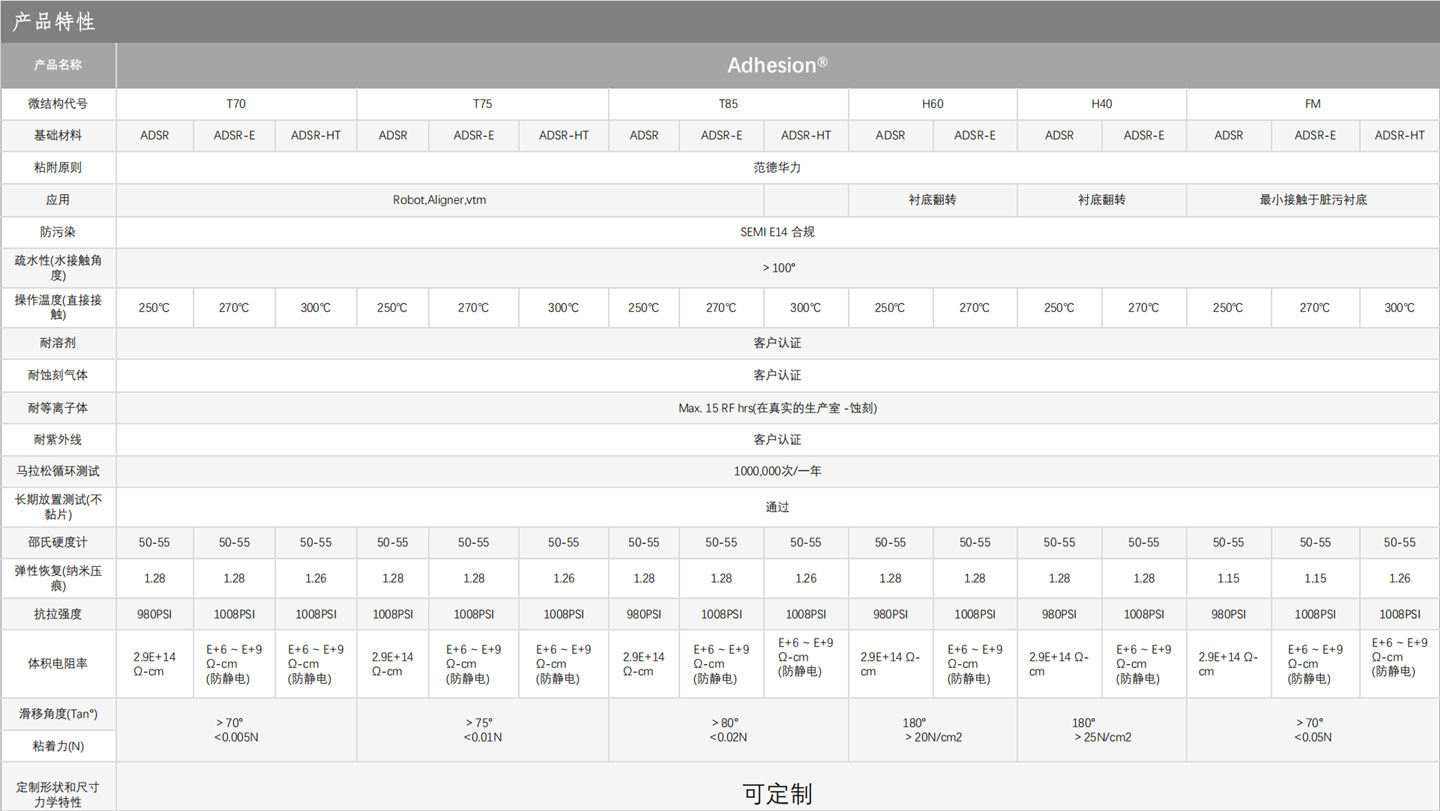
Task: Select the Adhesion® product name header
Action: point(777,66)
